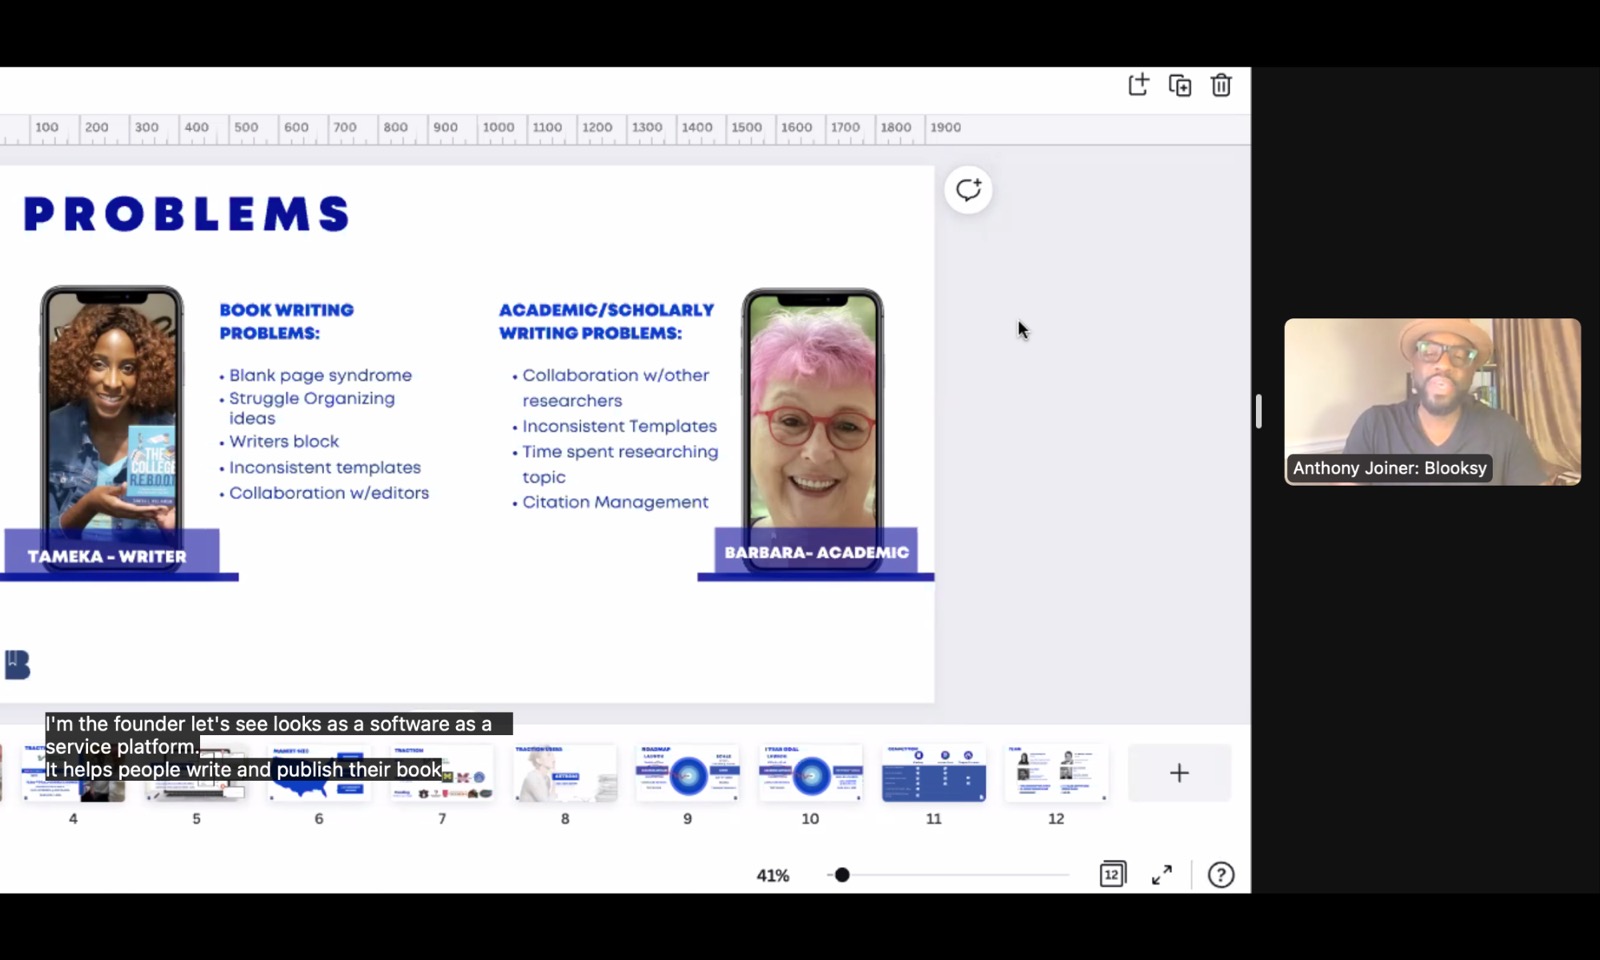Click the 'Anthony Joiner: Blooksy' name label
The width and height of the screenshot is (1600, 960).
(x=1389, y=468)
